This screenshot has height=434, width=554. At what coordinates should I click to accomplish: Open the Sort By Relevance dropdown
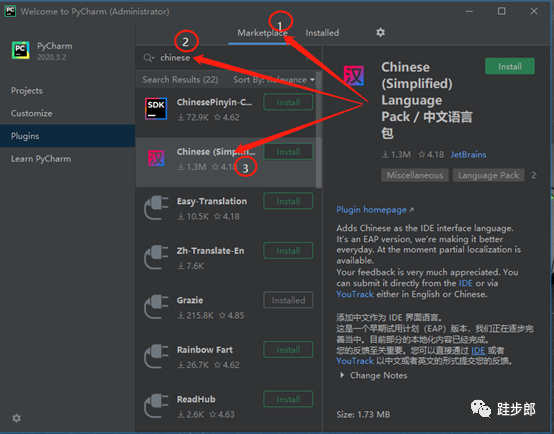[274, 80]
